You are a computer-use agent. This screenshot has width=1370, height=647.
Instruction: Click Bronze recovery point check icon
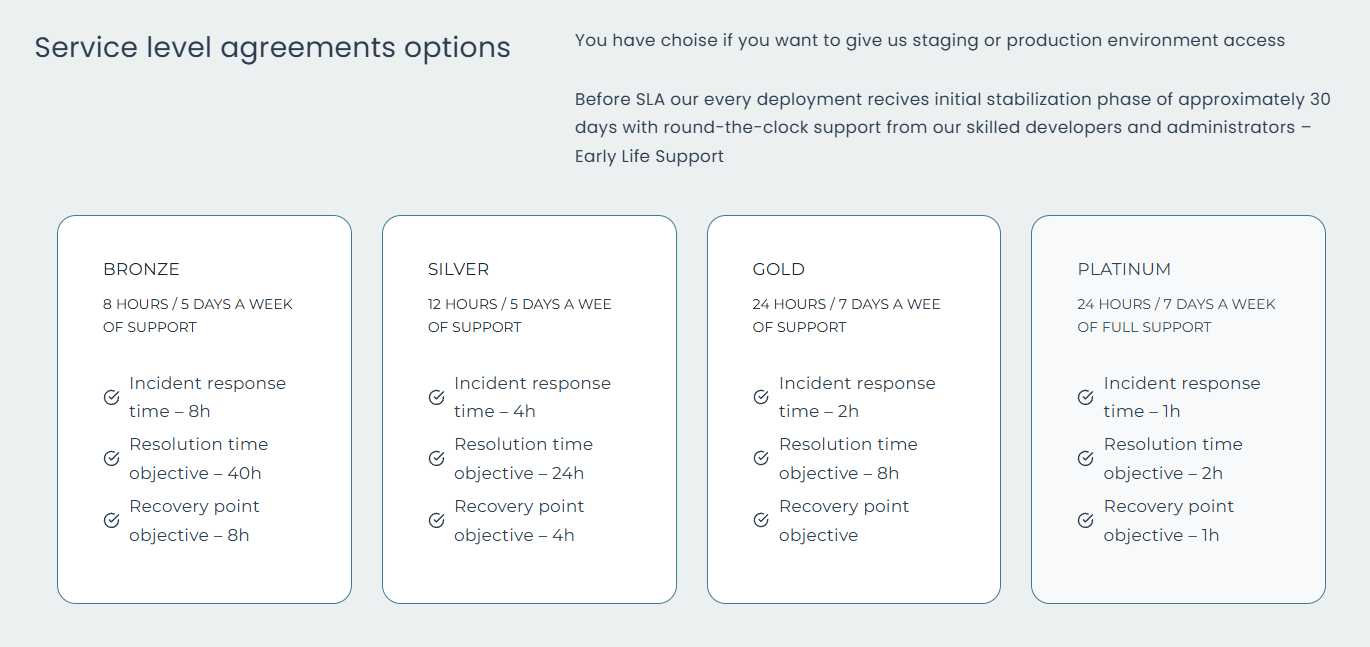[x=112, y=520]
